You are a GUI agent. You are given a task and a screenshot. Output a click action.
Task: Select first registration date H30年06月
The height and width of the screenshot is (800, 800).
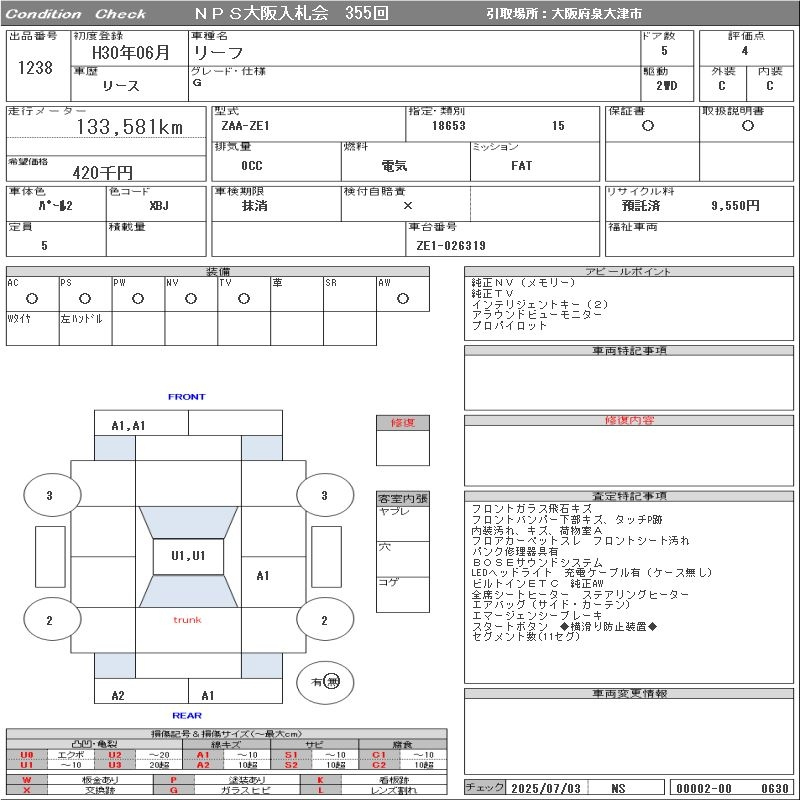(131, 53)
